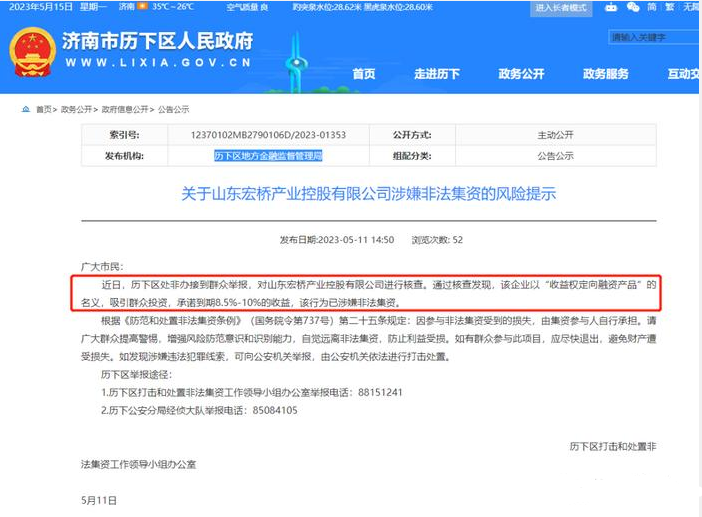Click the 35℃~26℃ temperature text
Viewport: 702px width, 517px height.
click(x=173, y=7)
